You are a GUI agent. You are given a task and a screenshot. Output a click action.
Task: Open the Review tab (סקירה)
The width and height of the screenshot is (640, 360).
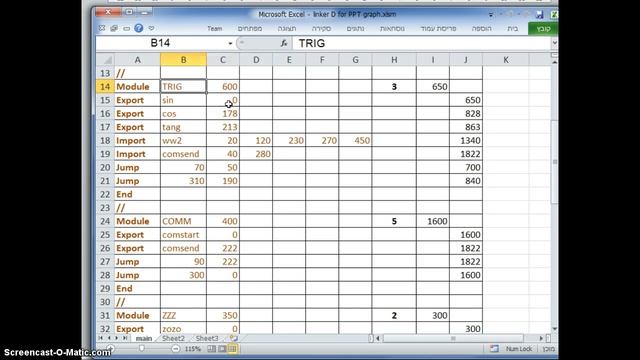coord(321,29)
